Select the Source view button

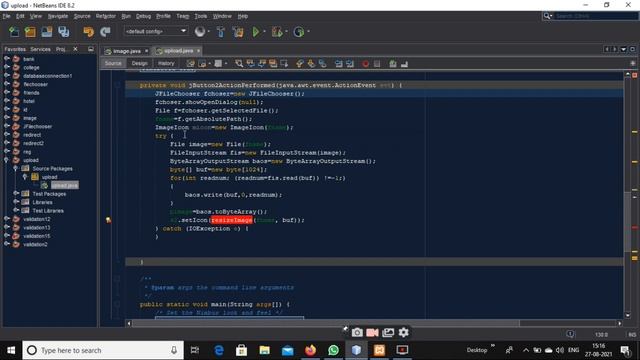[x=113, y=63]
